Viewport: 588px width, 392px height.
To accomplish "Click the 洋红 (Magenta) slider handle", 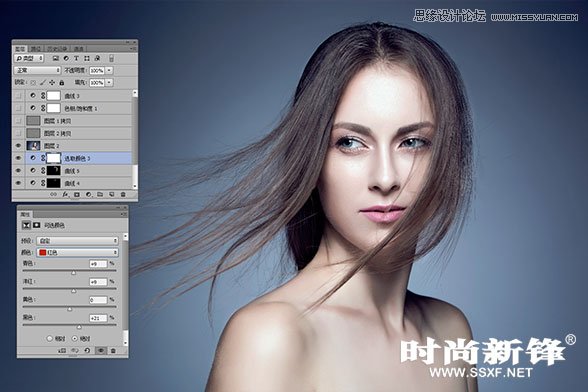I will 74,291.
